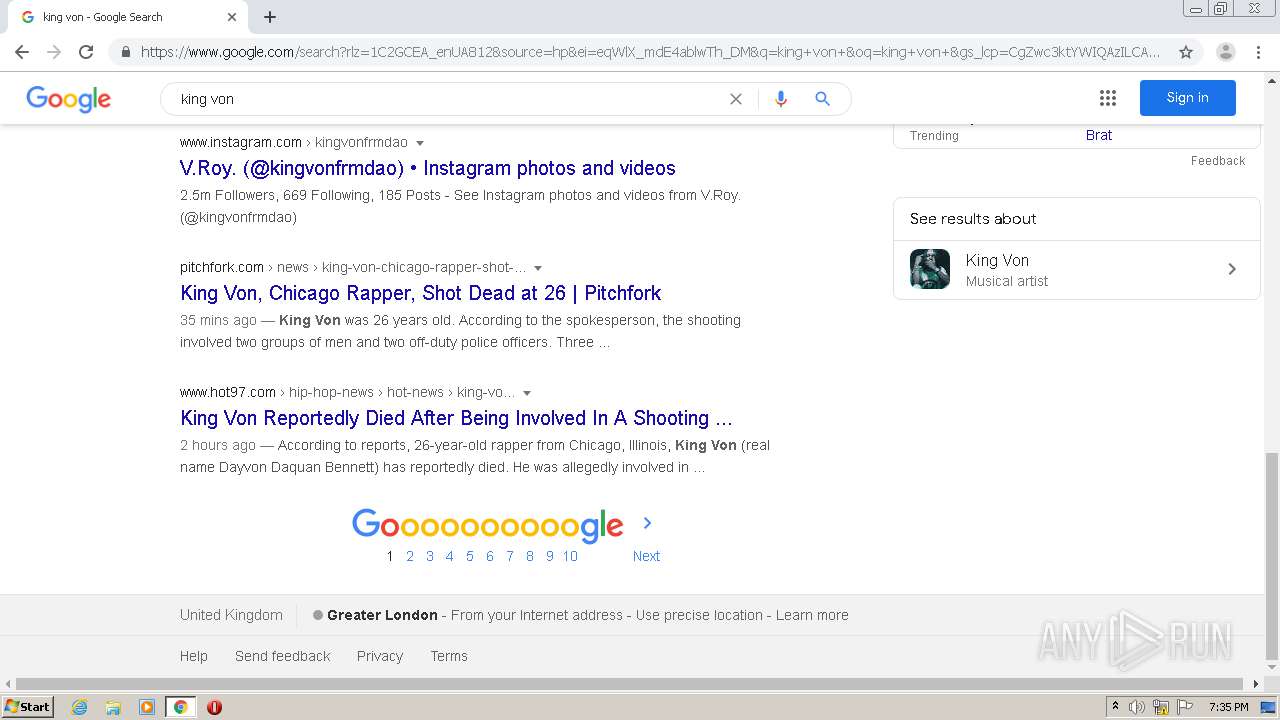This screenshot has height=720, width=1280.
Task: Click the action center flag tray icon
Action: pos(1185,707)
